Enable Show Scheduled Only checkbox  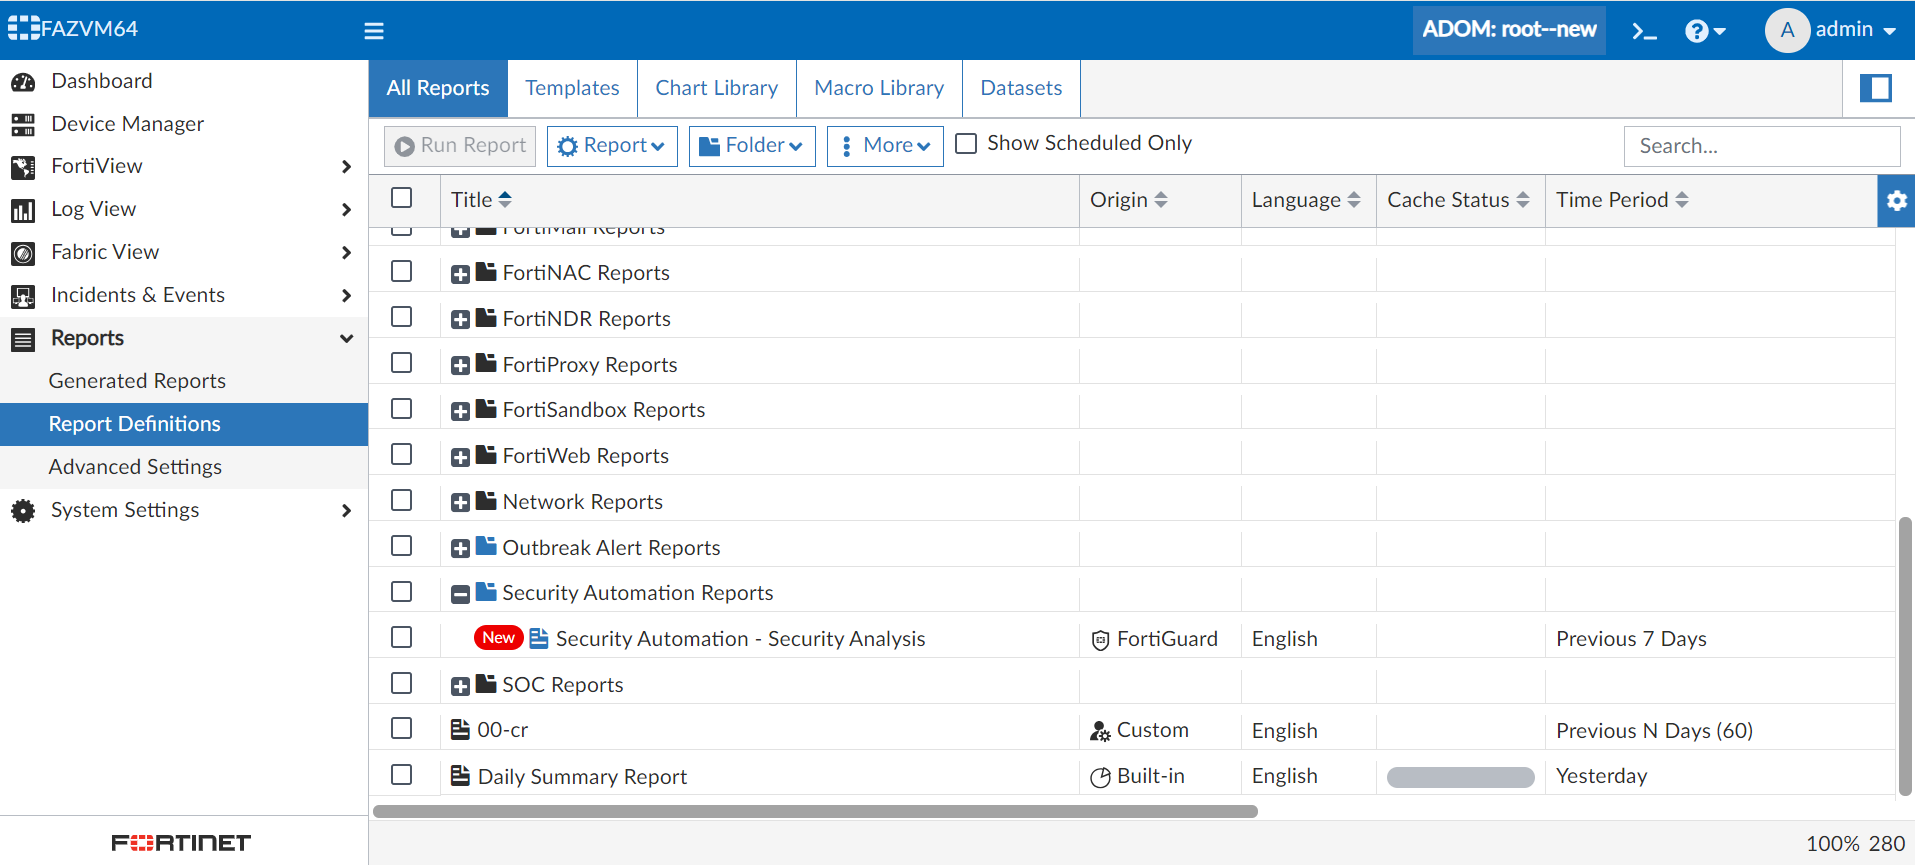click(966, 144)
